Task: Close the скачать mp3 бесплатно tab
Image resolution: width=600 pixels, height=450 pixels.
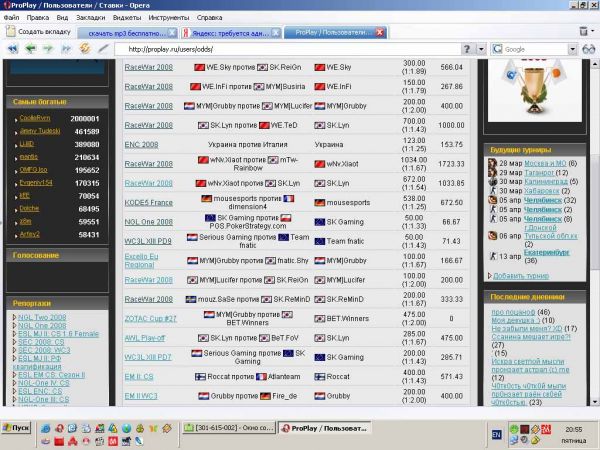Action: 173,33
